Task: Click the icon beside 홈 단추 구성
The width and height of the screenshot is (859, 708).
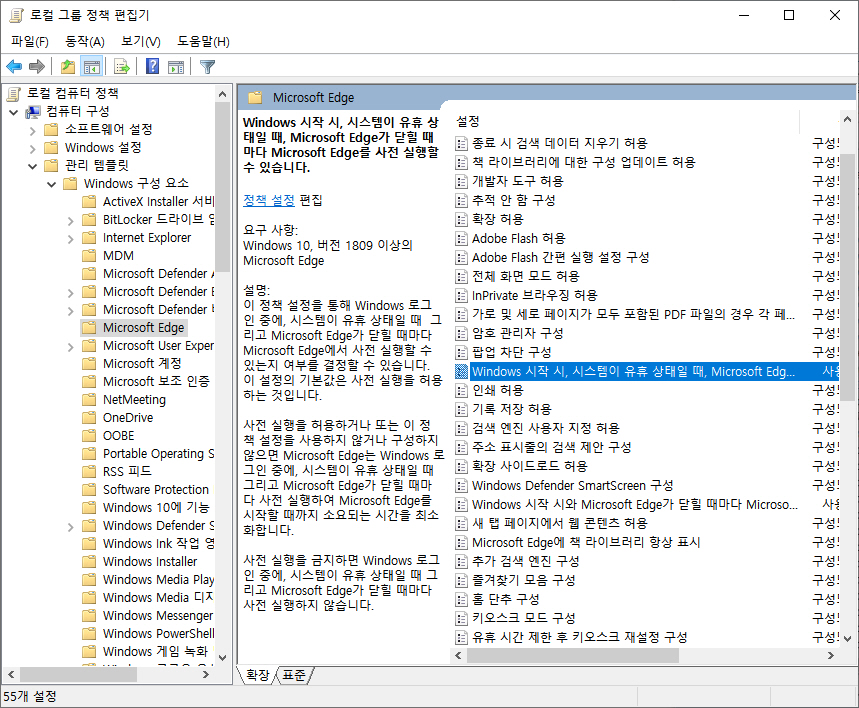Action: tap(461, 599)
